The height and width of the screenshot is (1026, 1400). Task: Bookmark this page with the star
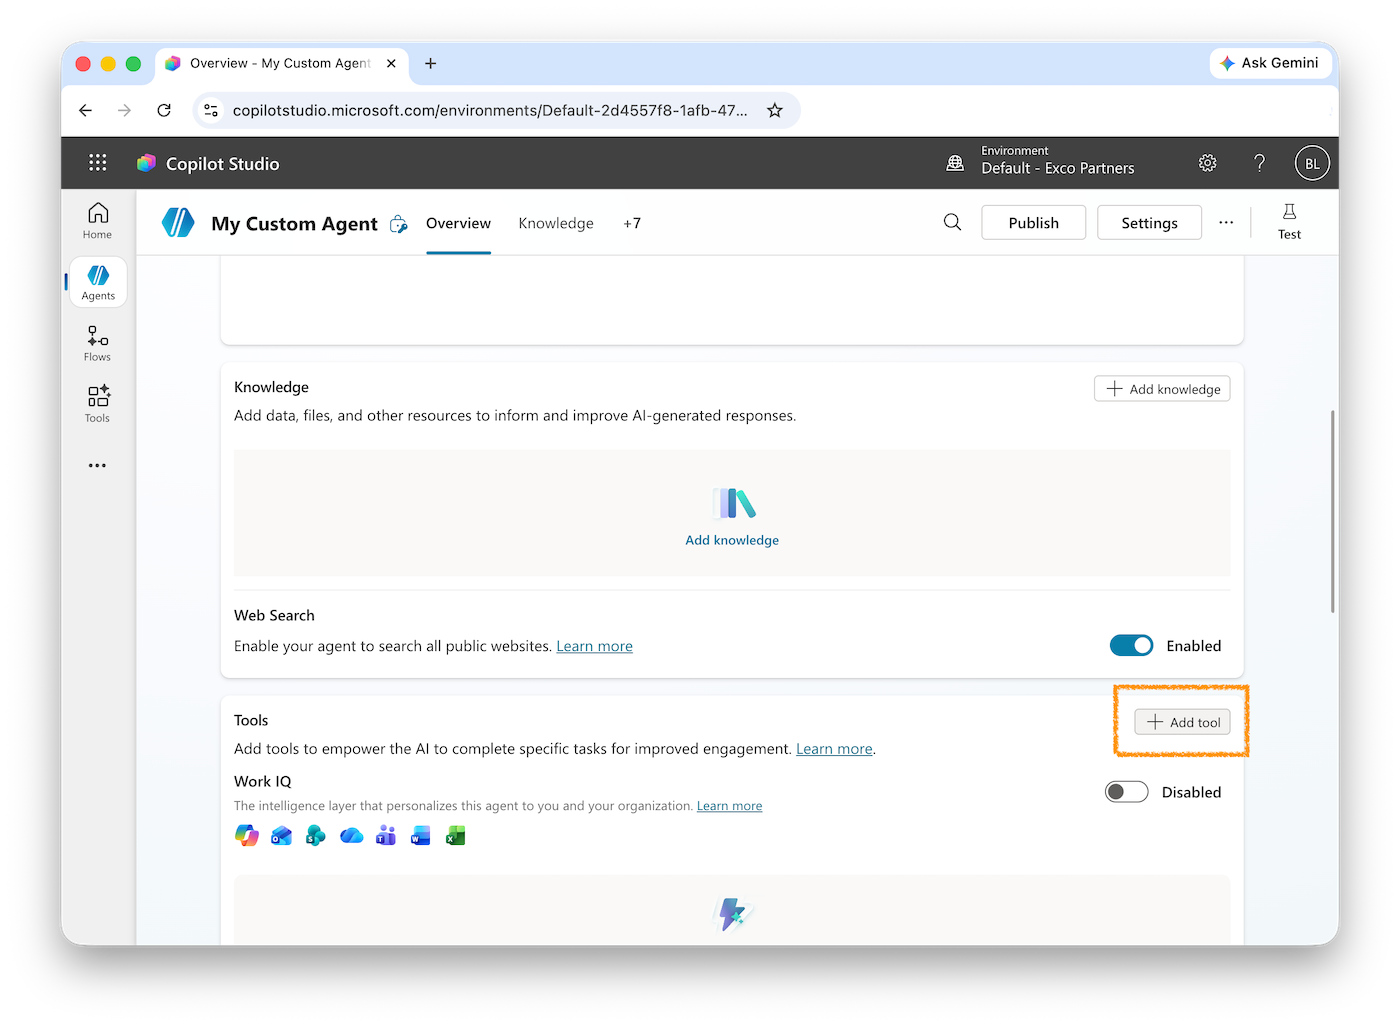[x=775, y=110]
